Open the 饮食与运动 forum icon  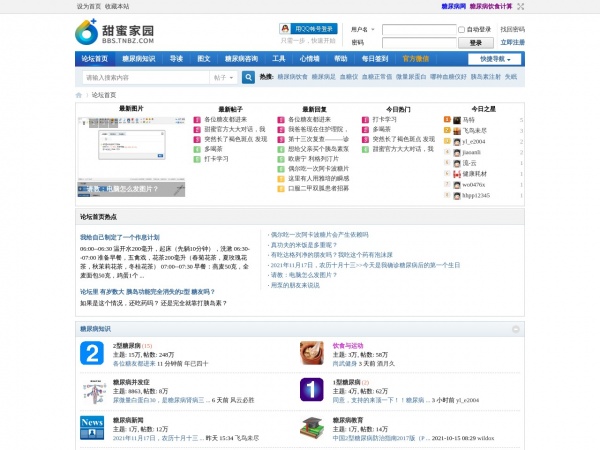click(312, 353)
